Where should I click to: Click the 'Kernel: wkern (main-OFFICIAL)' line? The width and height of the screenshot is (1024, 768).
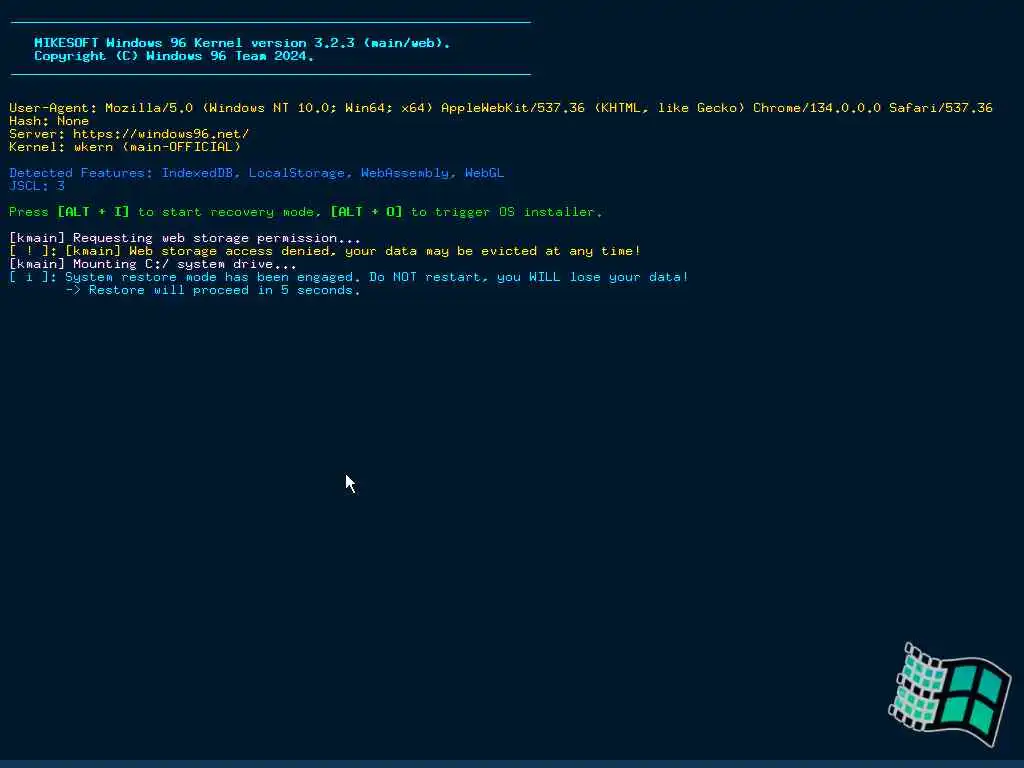[125, 147]
